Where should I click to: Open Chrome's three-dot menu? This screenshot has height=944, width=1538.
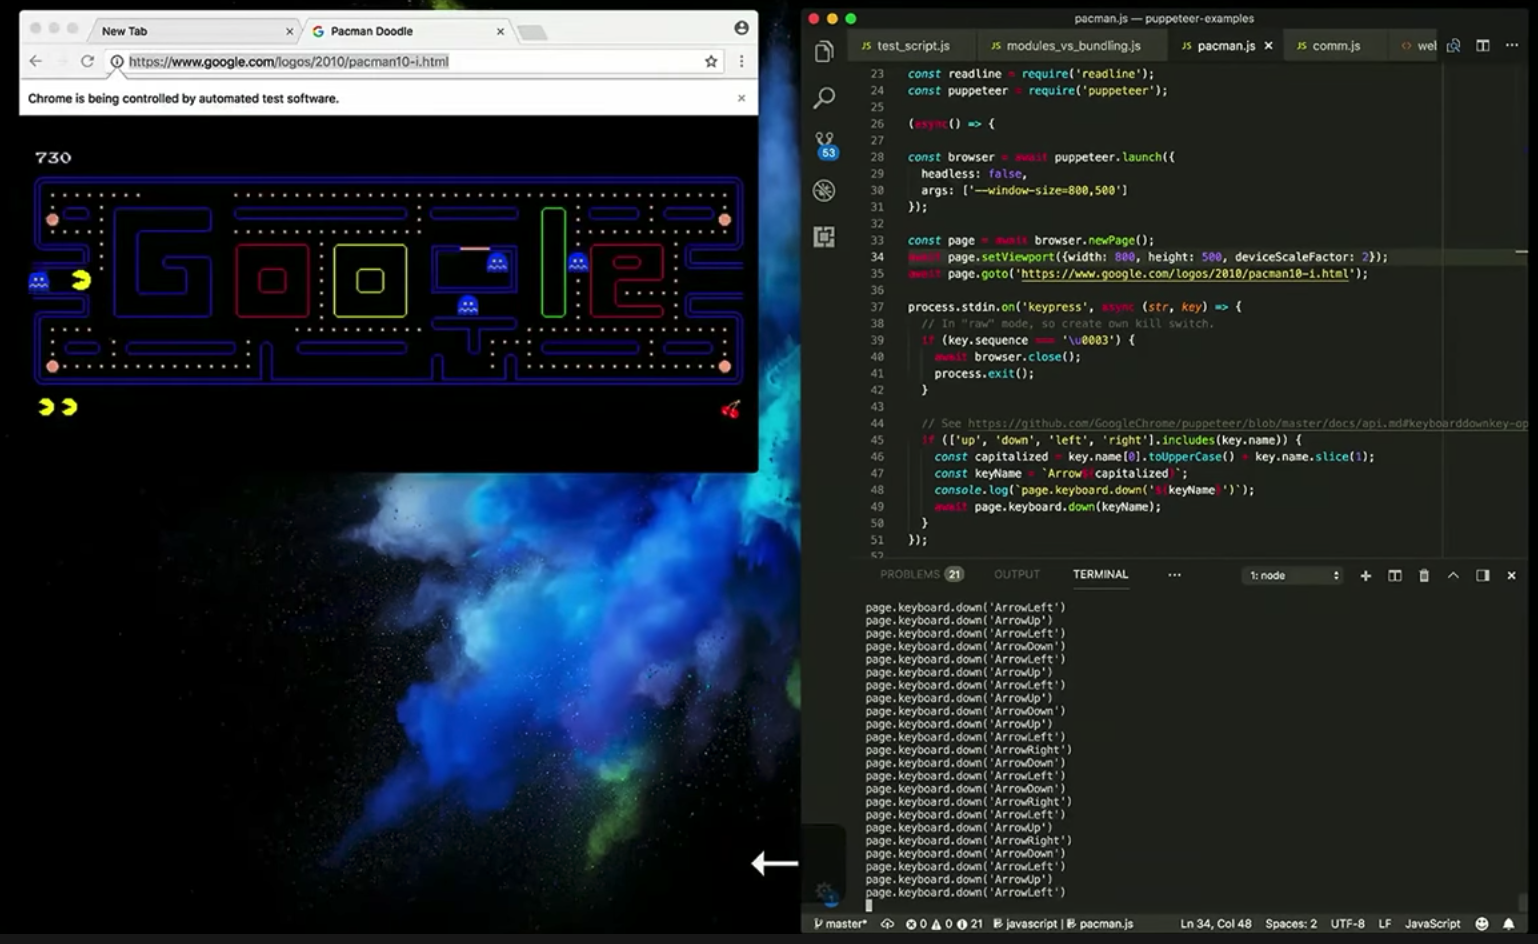(741, 61)
